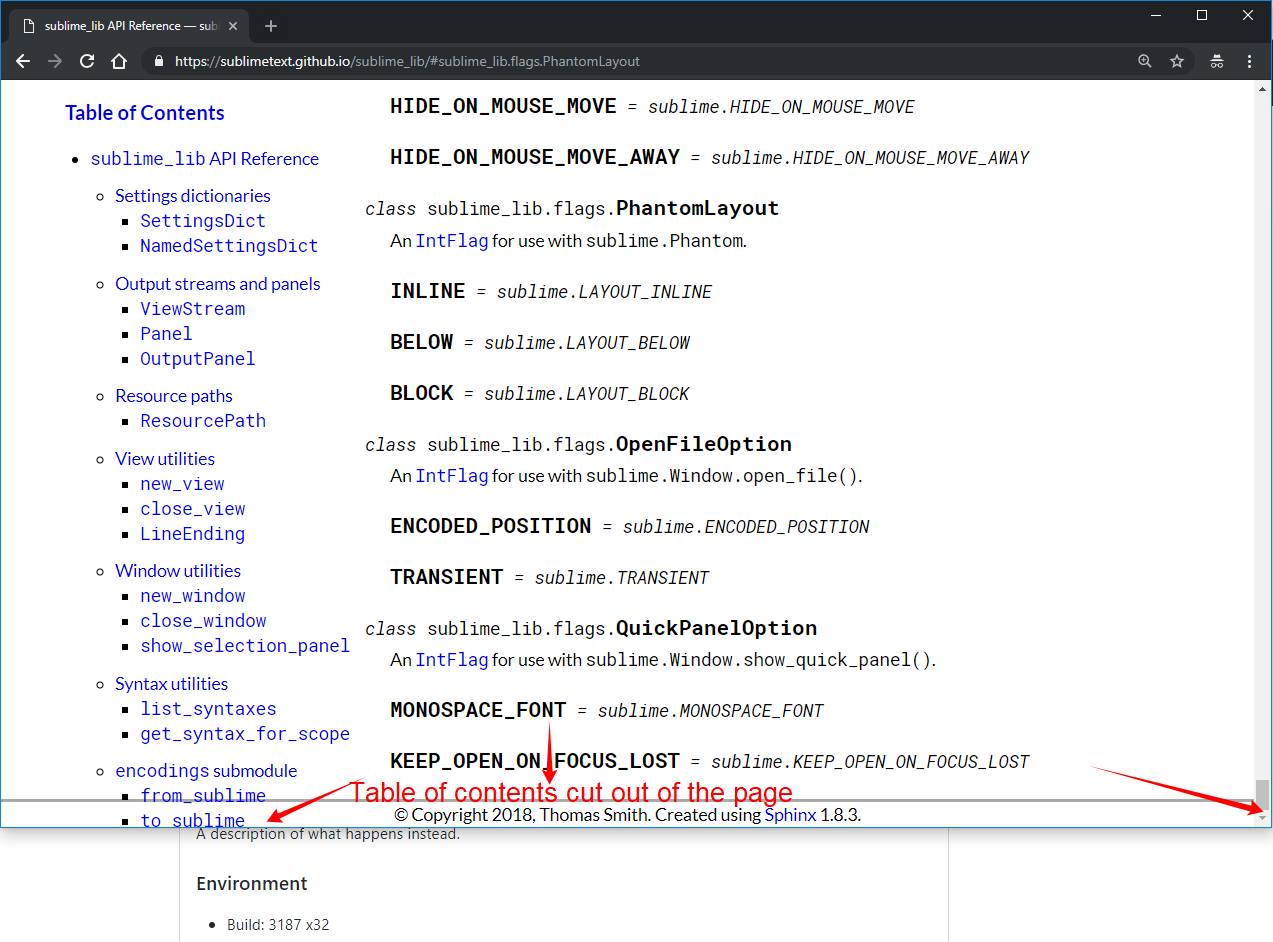Image resolution: width=1273 pixels, height=942 pixels.
Task: Jump to close_view entry
Action: pos(193,509)
